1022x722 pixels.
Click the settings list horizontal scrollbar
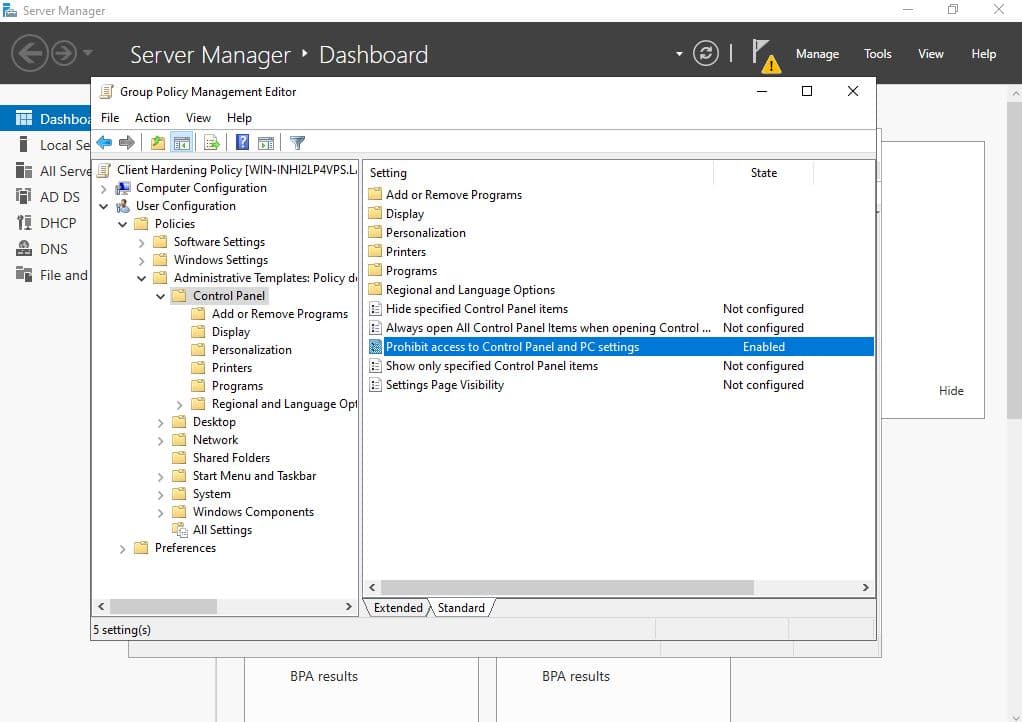pos(566,588)
